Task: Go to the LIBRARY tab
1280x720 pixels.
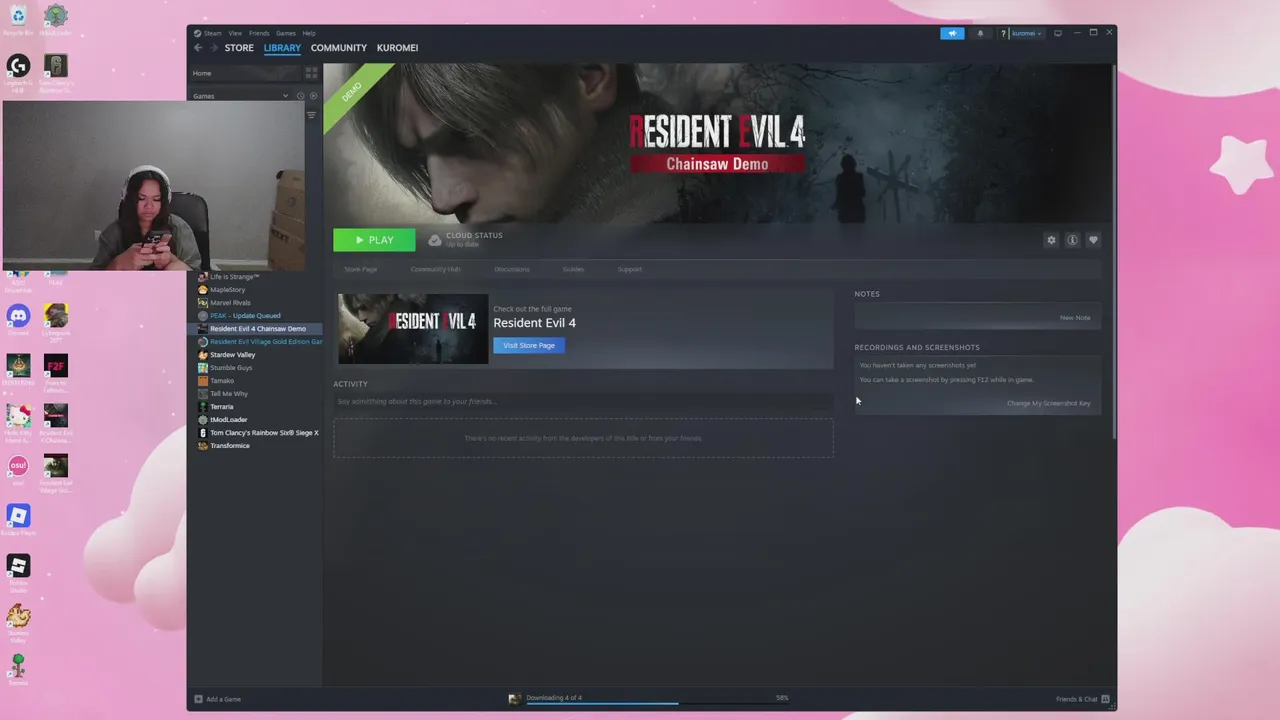Action: coord(282,48)
